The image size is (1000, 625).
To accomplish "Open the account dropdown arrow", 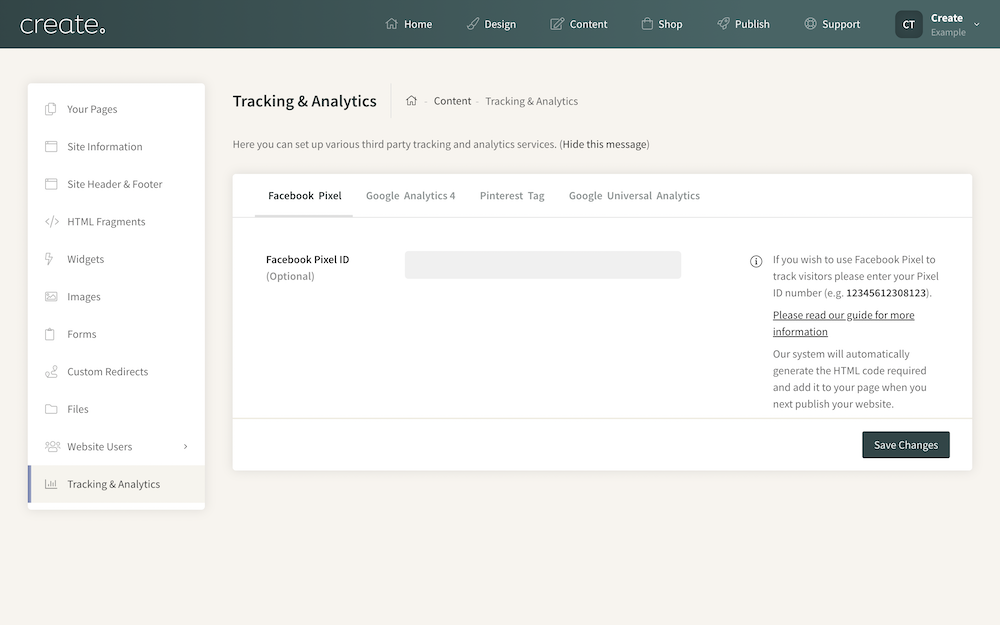I will [976, 24].
